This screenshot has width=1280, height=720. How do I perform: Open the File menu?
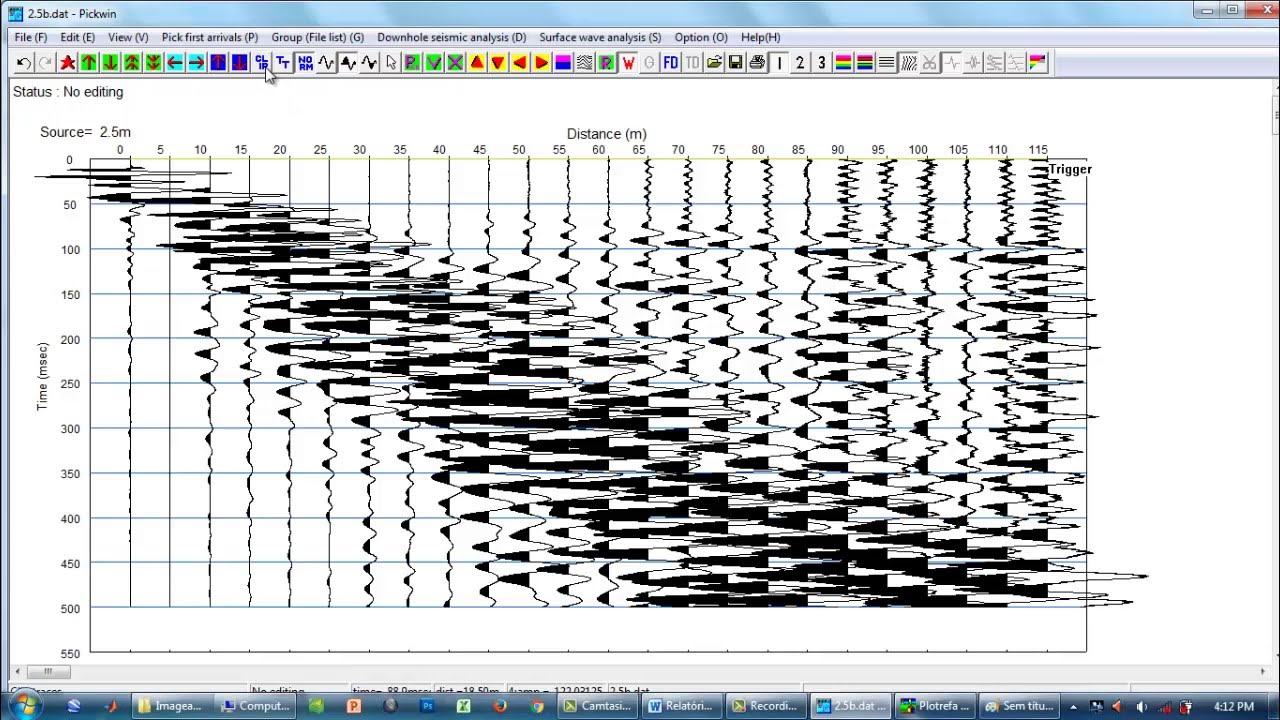(31, 37)
